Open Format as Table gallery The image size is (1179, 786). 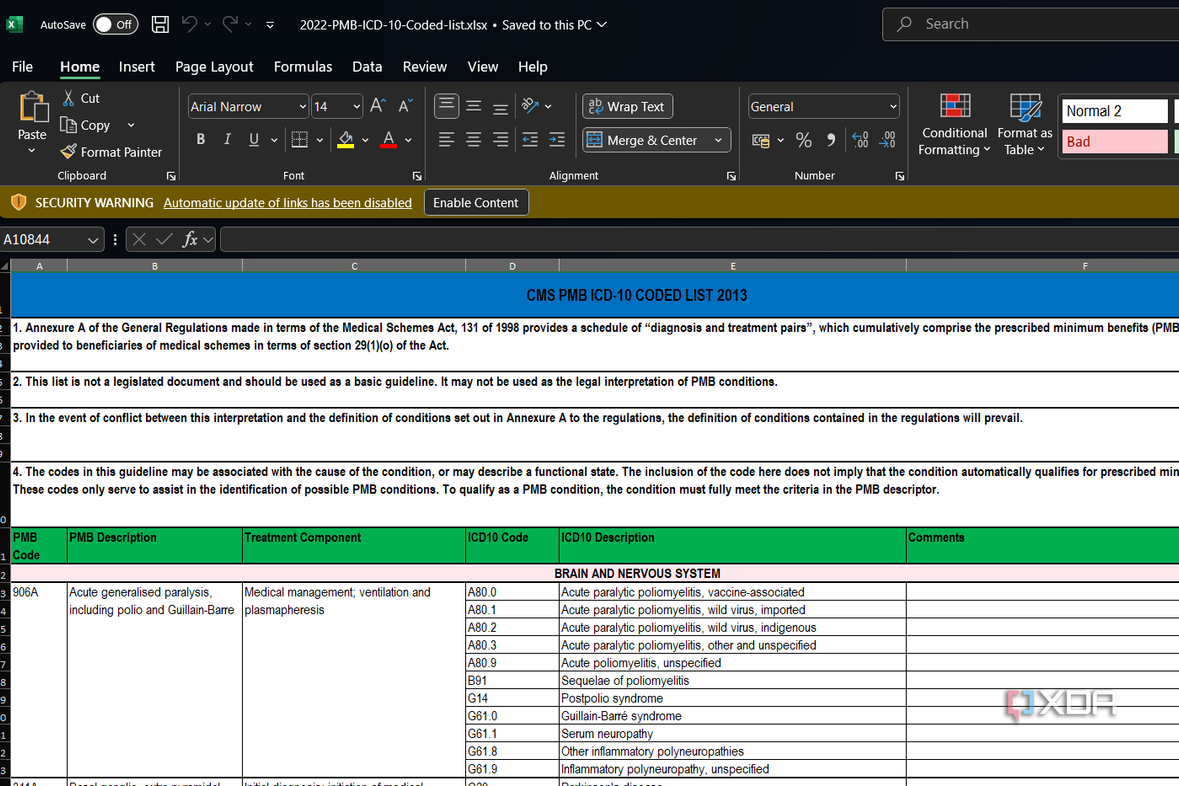point(1025,125)
